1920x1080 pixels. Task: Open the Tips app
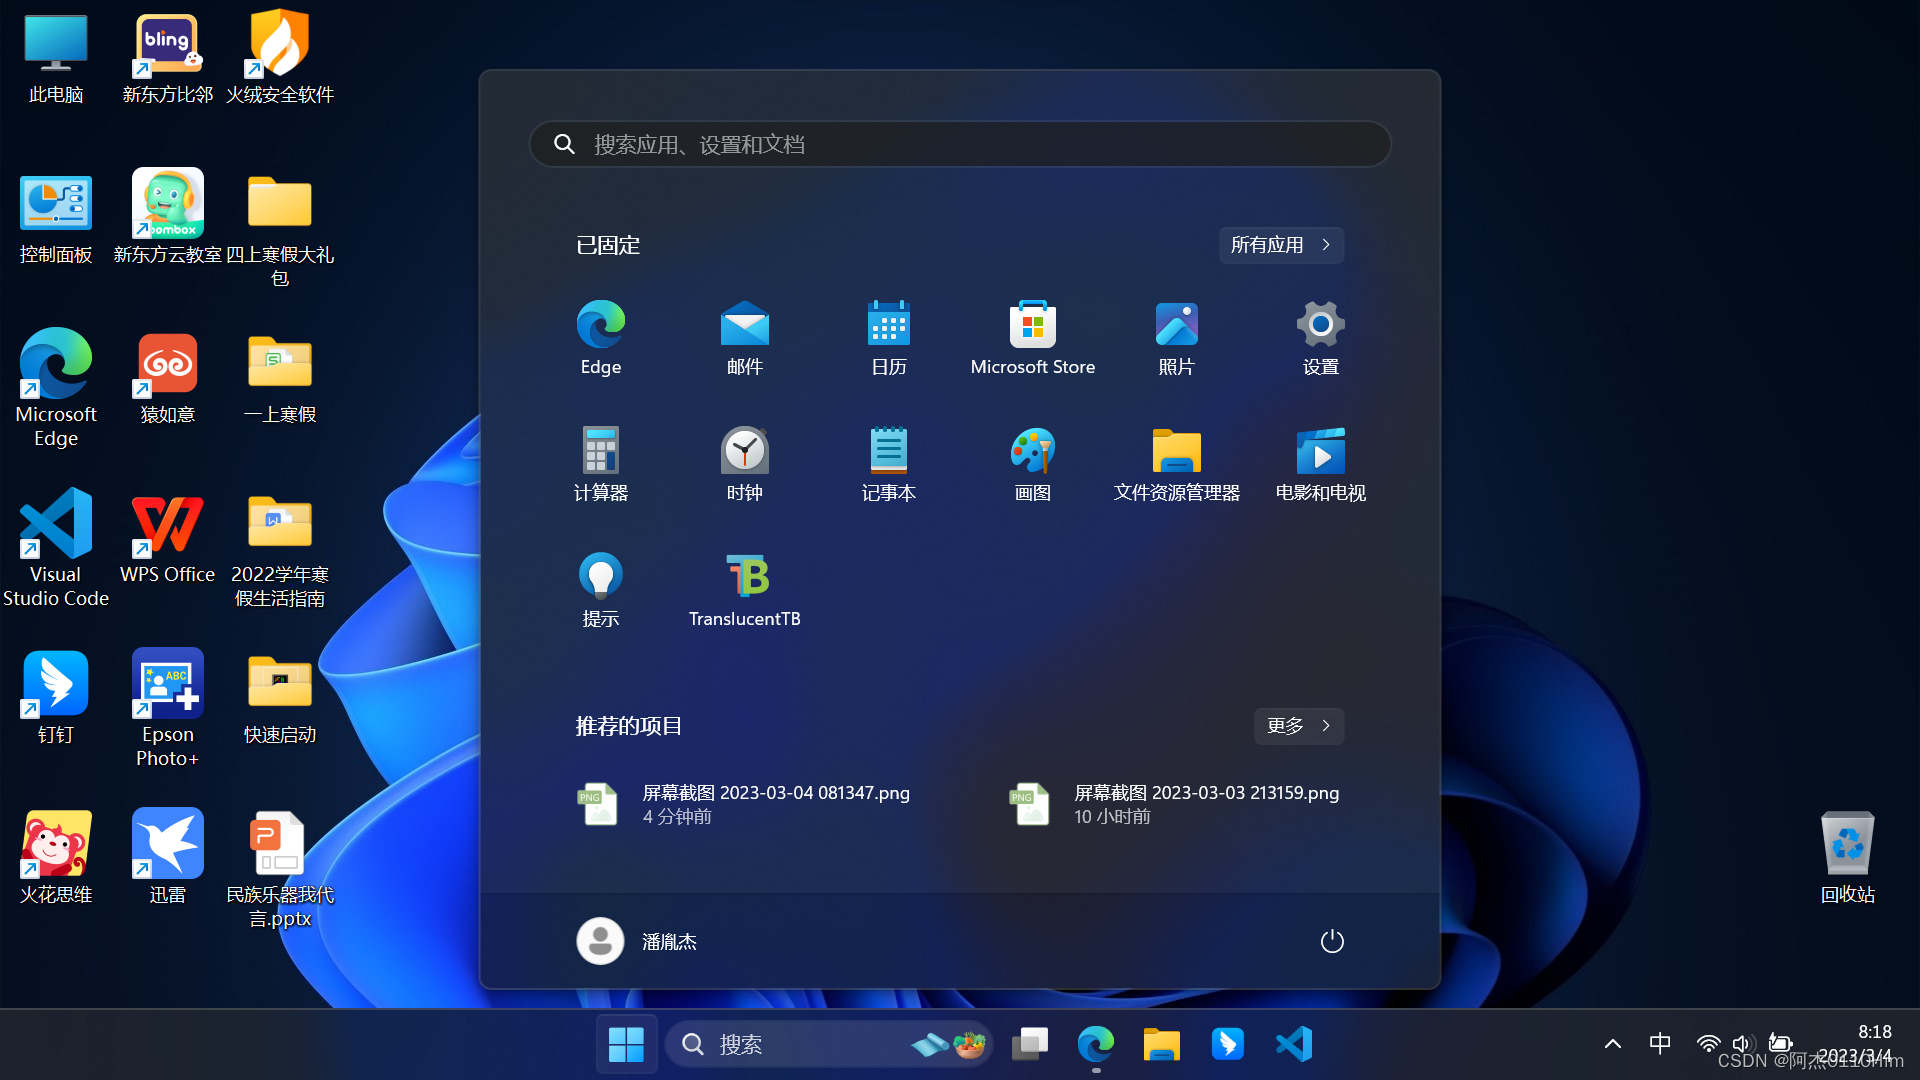600,578
